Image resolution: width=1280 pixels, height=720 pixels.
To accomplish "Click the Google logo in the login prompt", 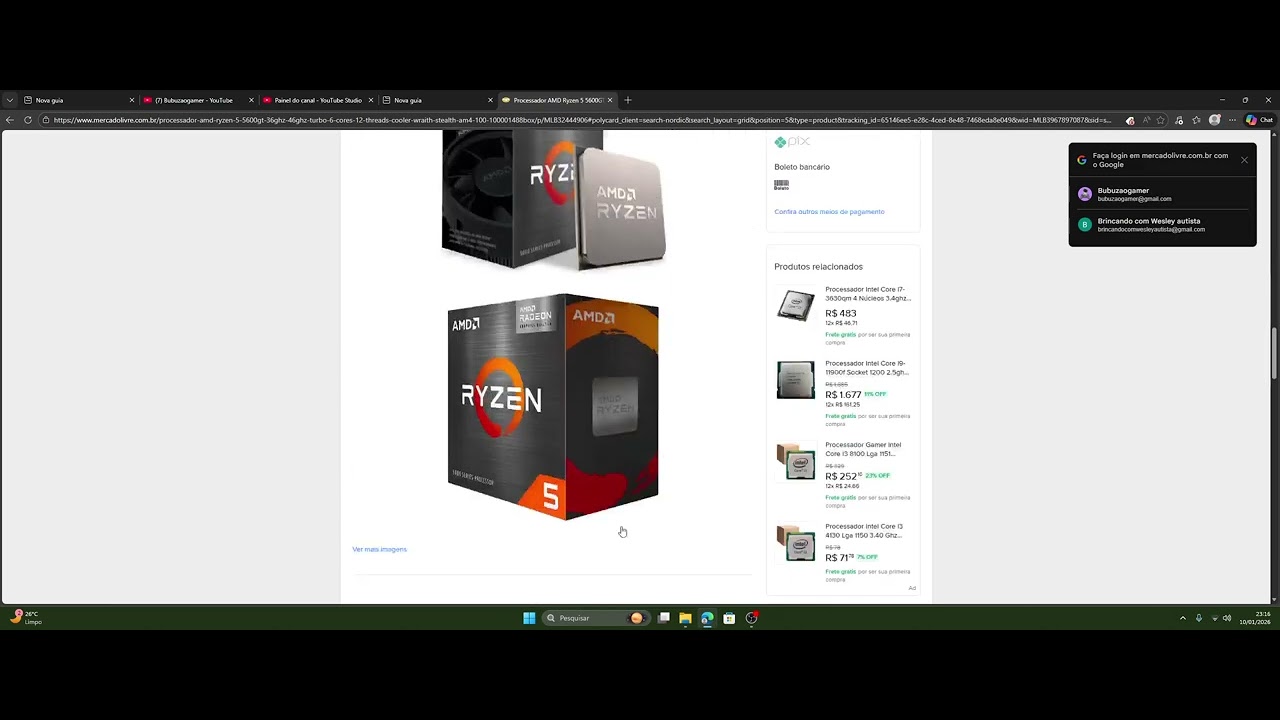I will pos(1081,160).
